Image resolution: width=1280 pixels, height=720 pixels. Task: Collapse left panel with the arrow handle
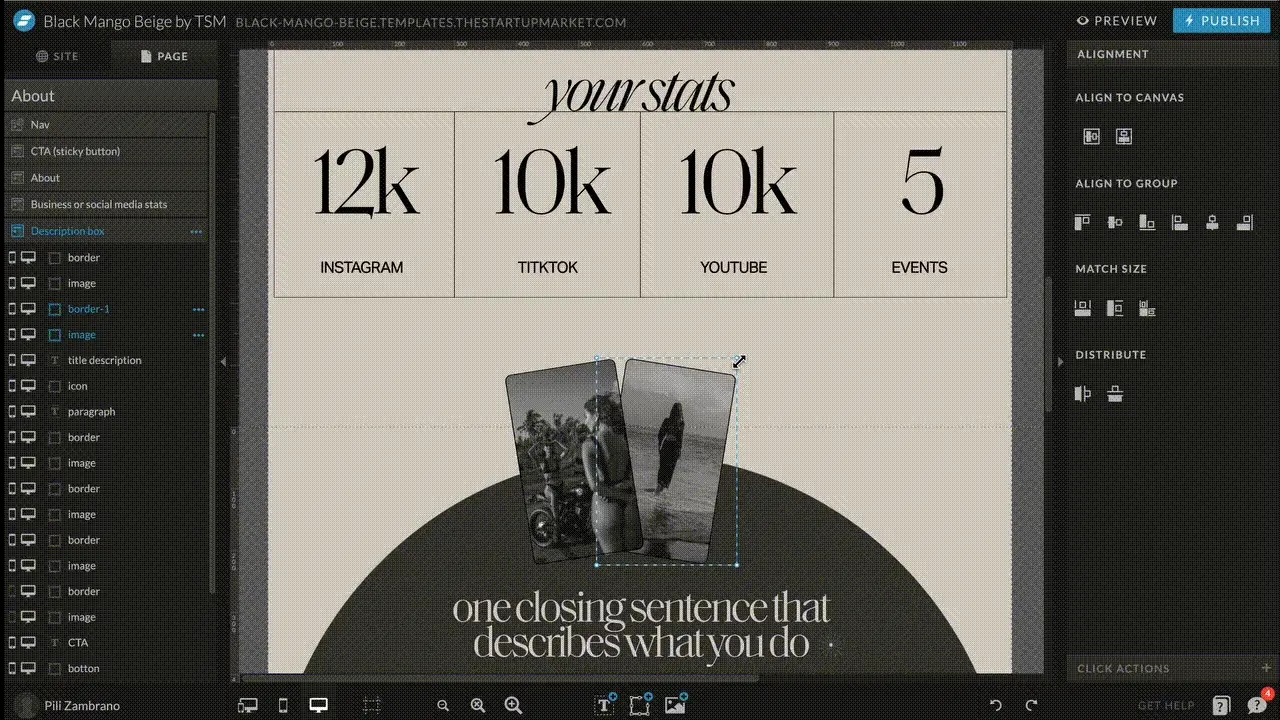pos(223,361)
